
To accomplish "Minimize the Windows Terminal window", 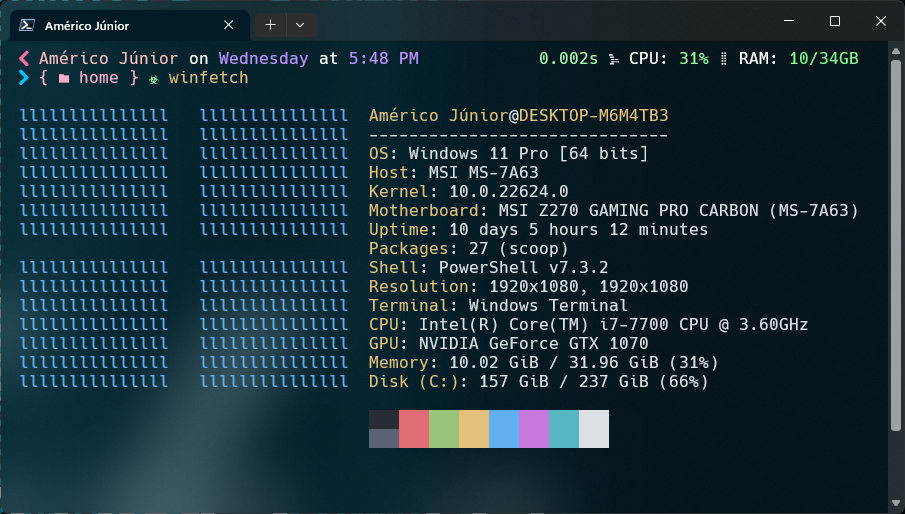I will coord(789,21).
